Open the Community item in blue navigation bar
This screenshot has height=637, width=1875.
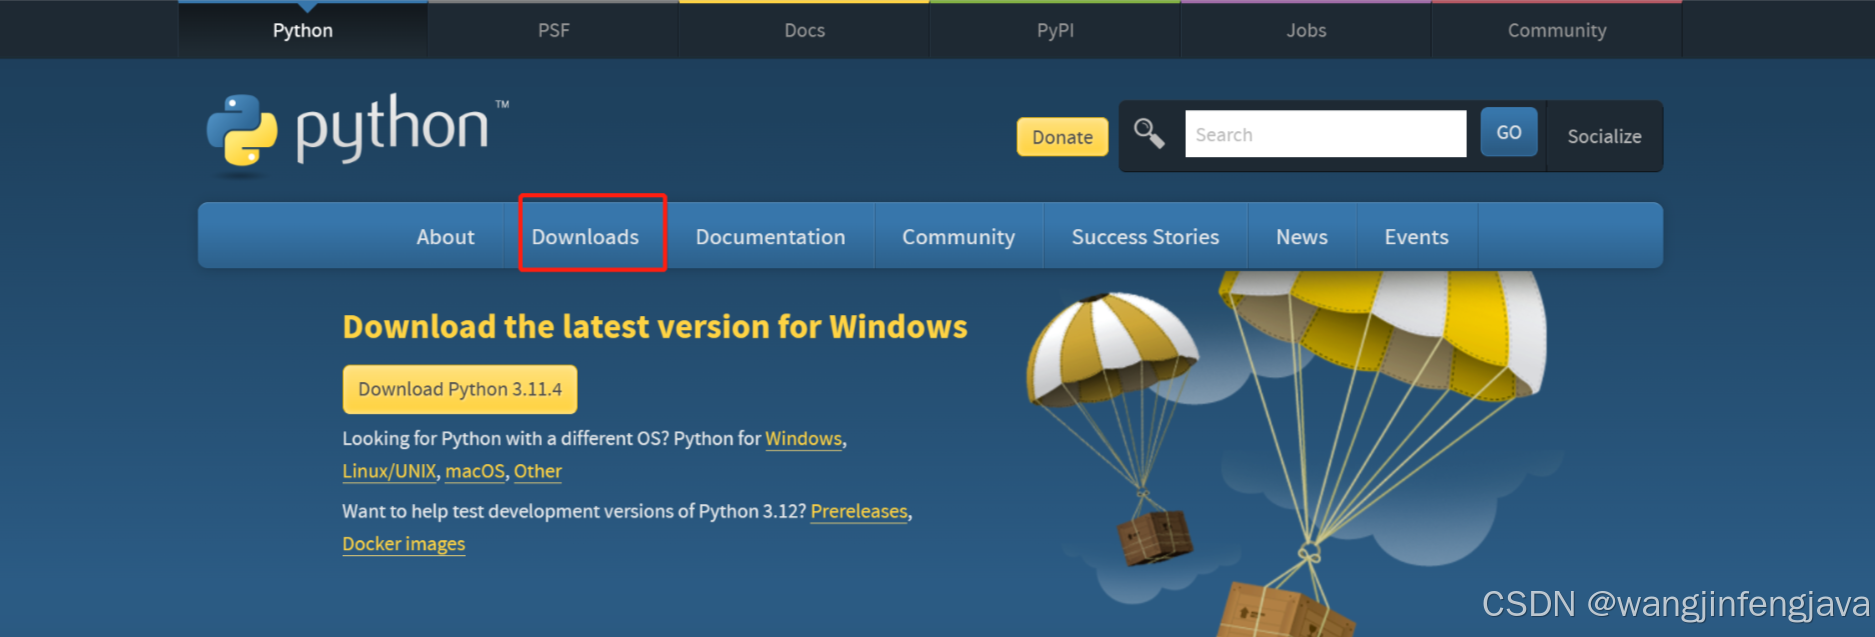point(958,237)
